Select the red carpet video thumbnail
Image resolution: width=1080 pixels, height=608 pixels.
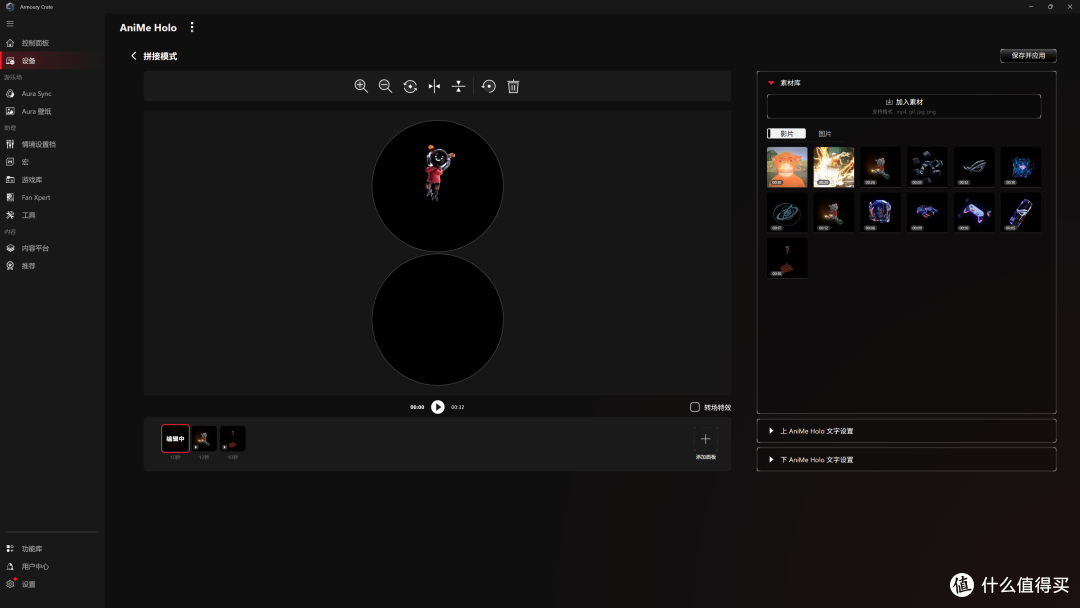pos(787,258)
